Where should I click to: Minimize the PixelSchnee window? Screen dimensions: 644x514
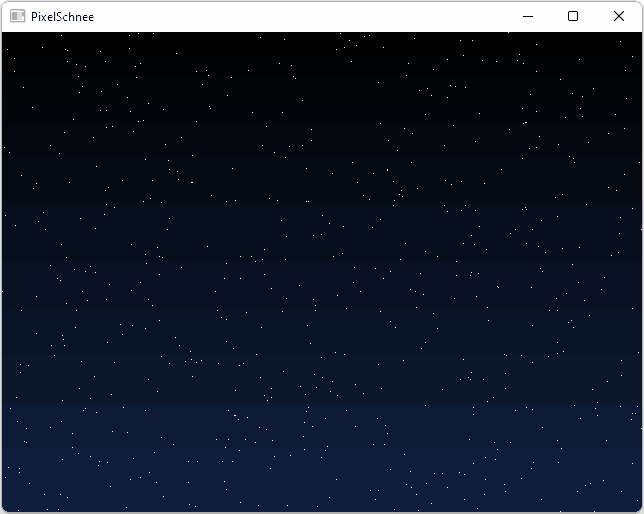(x=528, y=16)
